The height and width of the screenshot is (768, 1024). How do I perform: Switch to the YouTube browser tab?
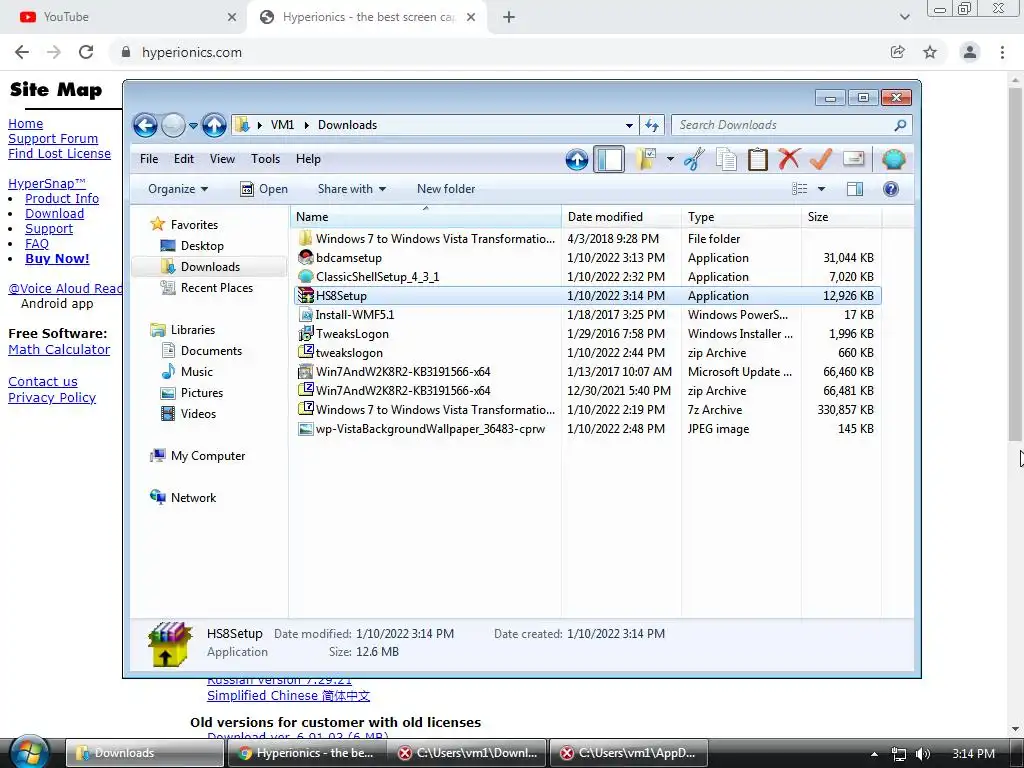[x=123, y=17]
